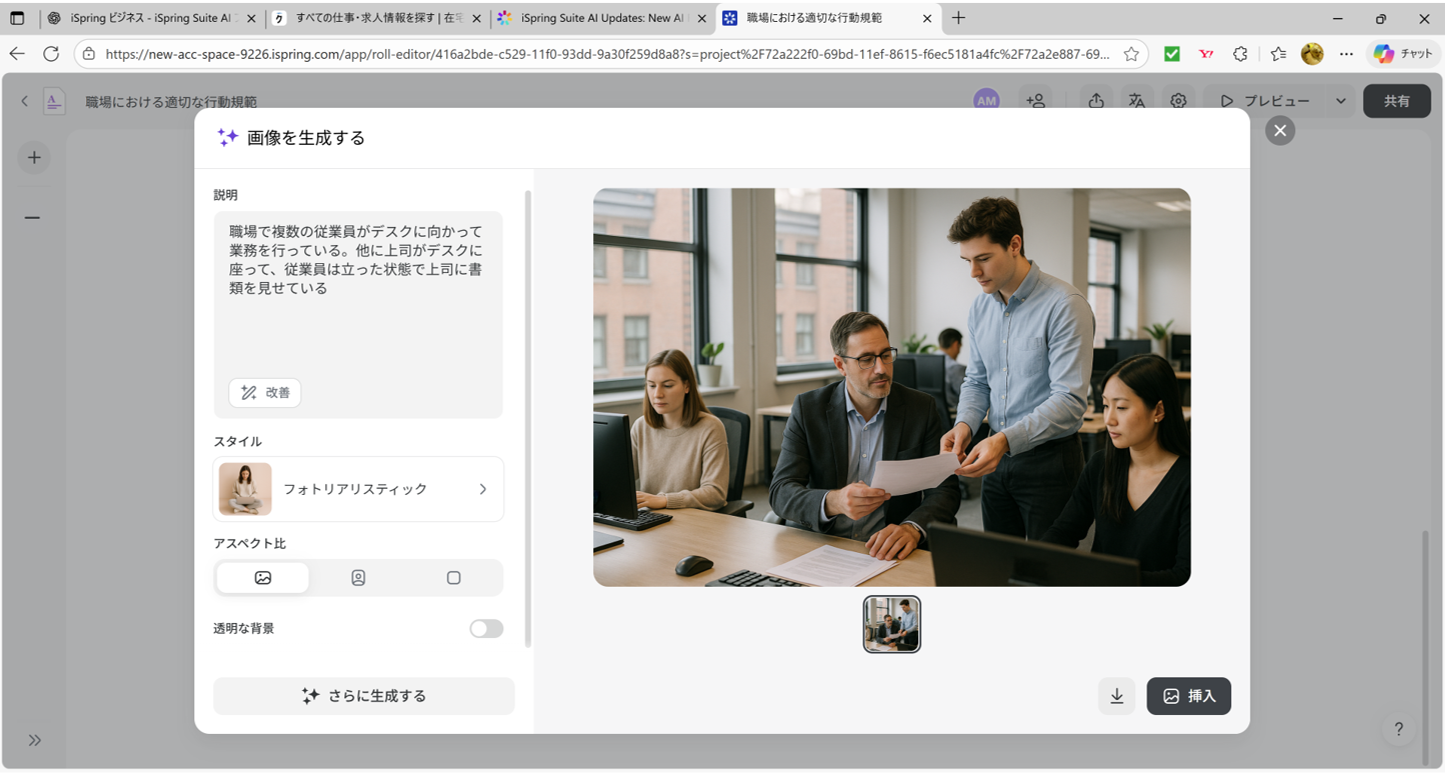Click the add collaborator icon near the avatar
The width and height of the screenshot is (1445, 780).
pos(1036,101)
